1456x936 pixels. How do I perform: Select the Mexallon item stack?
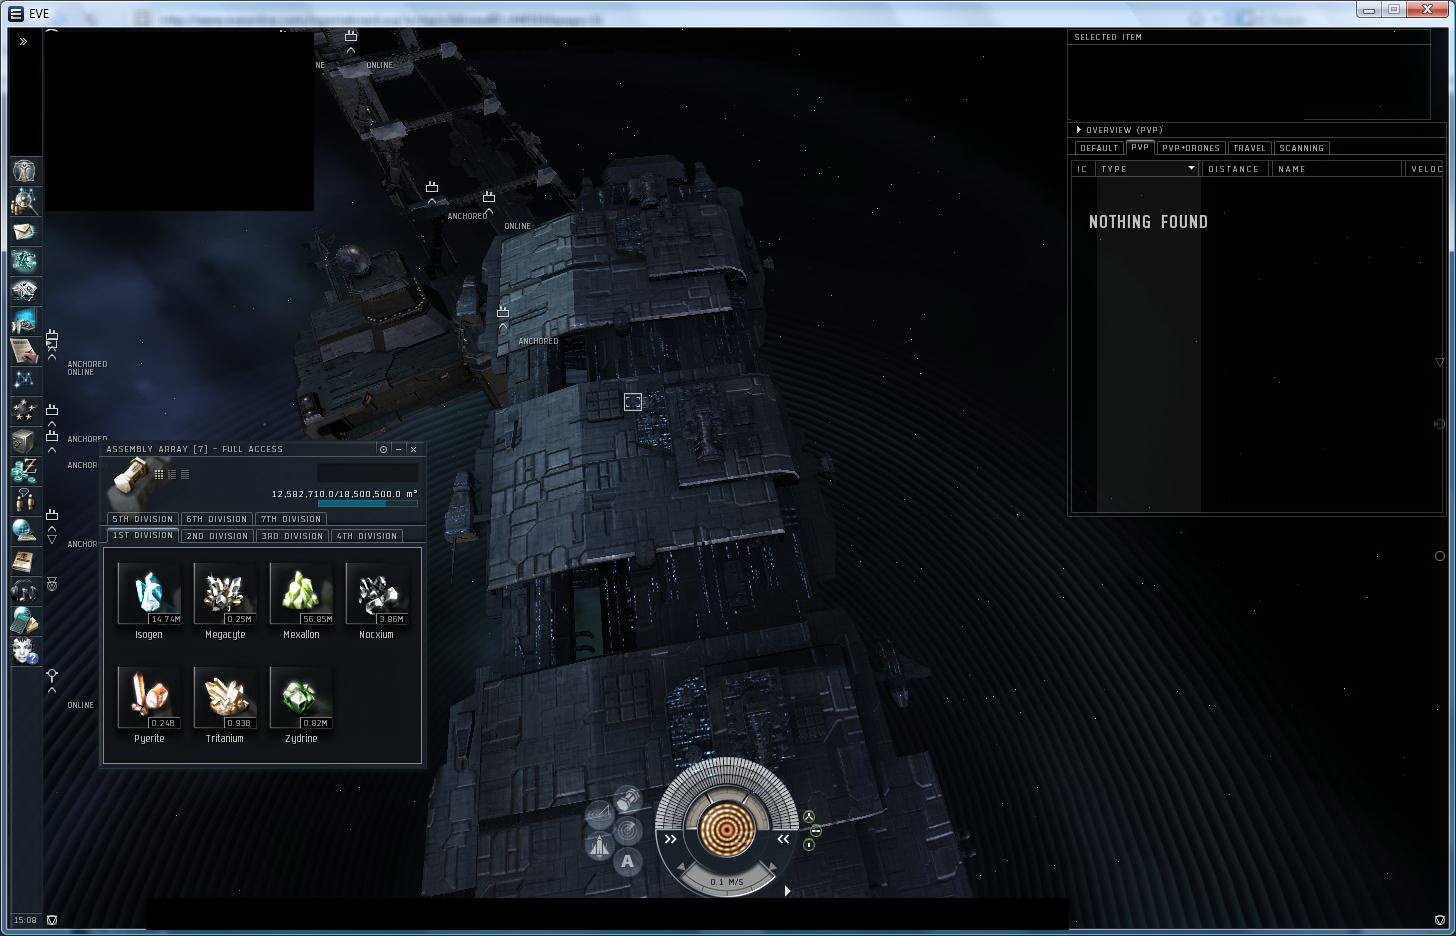click(301, 600)
